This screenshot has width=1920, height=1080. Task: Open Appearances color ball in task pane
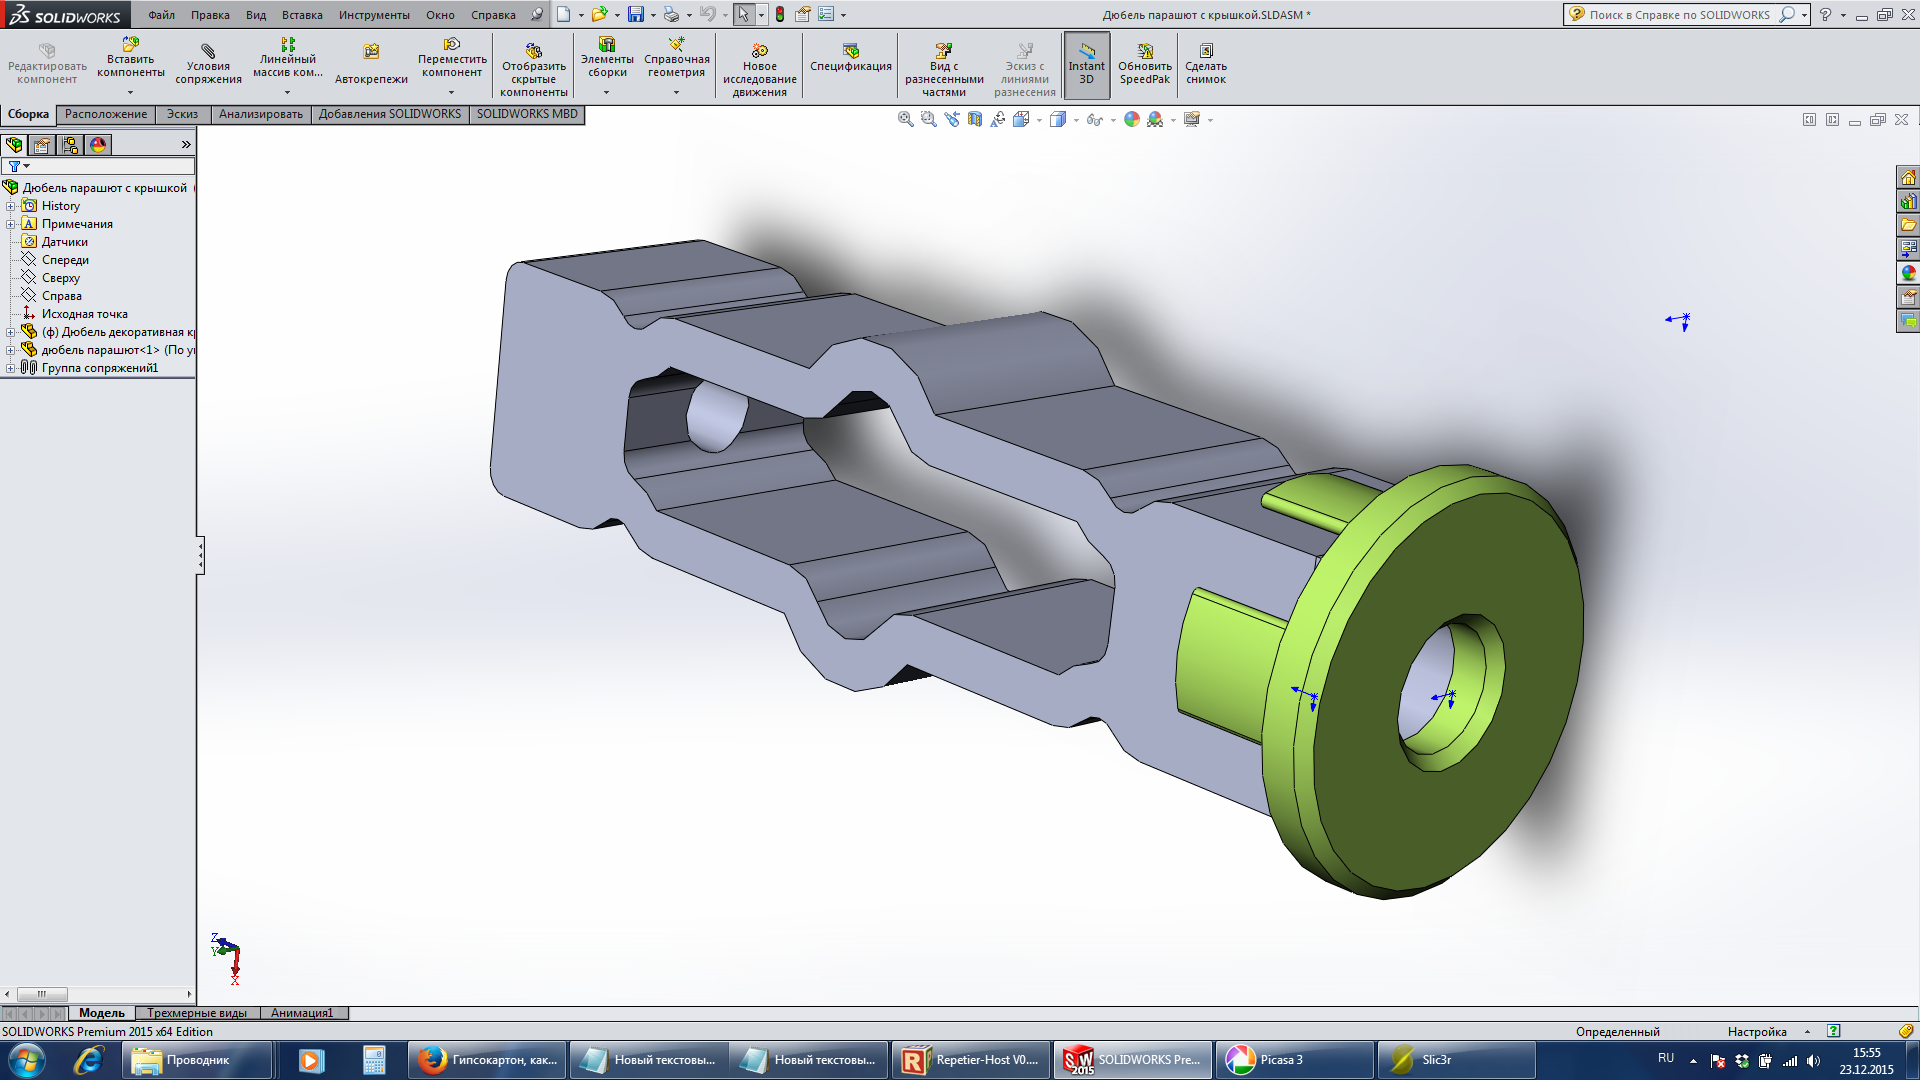1908,273
